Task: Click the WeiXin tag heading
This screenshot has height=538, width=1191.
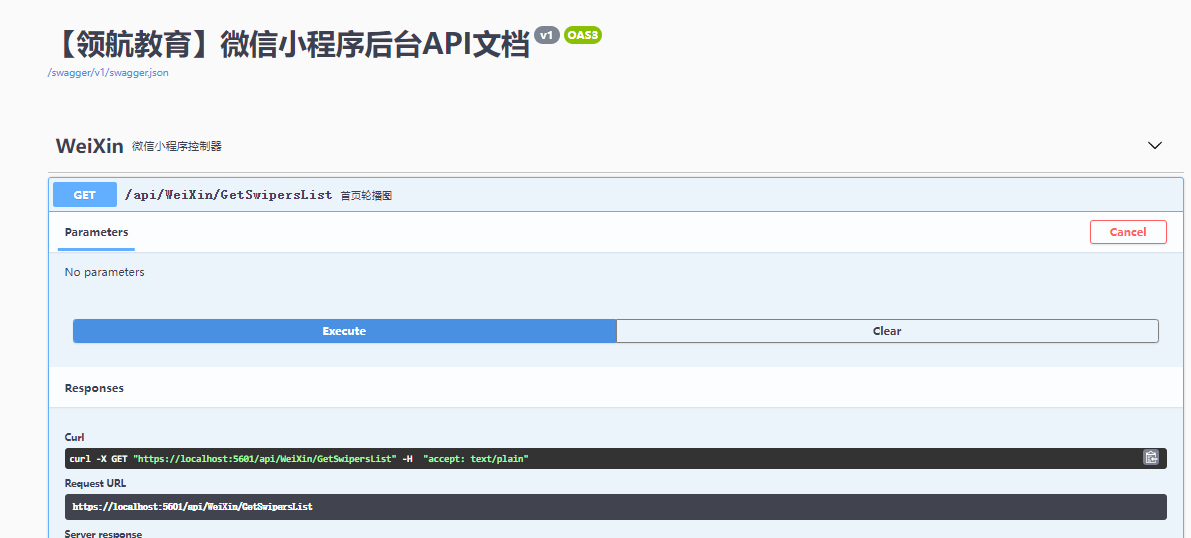Action: (x=90, y=146)
